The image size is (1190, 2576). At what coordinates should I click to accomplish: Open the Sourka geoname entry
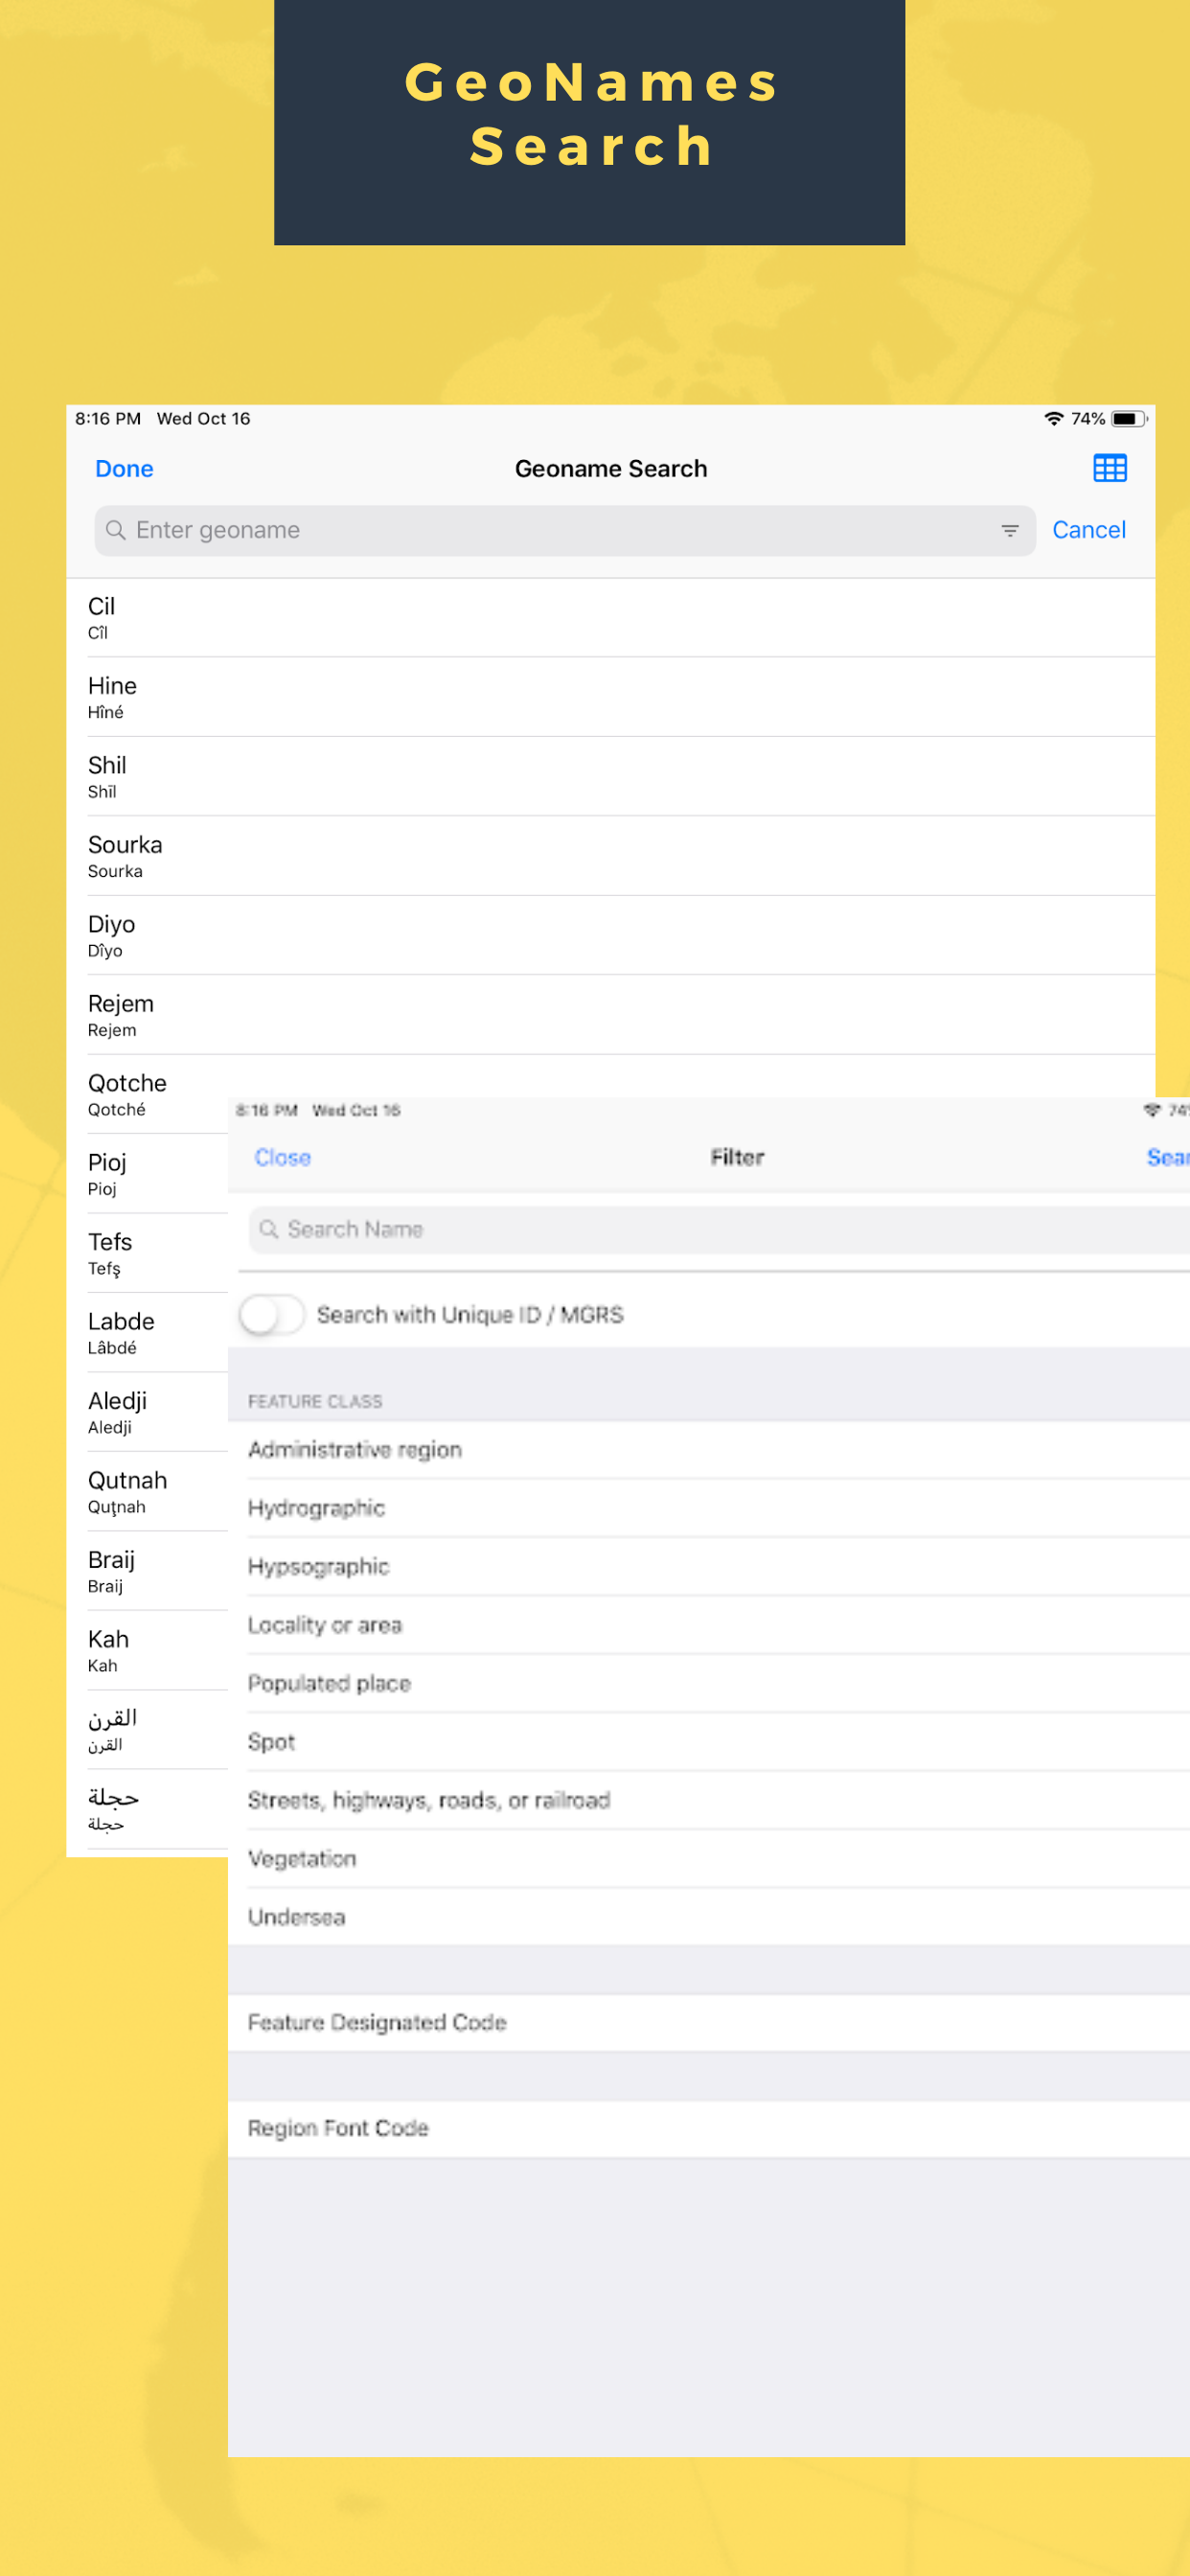[x=611, y=856]
